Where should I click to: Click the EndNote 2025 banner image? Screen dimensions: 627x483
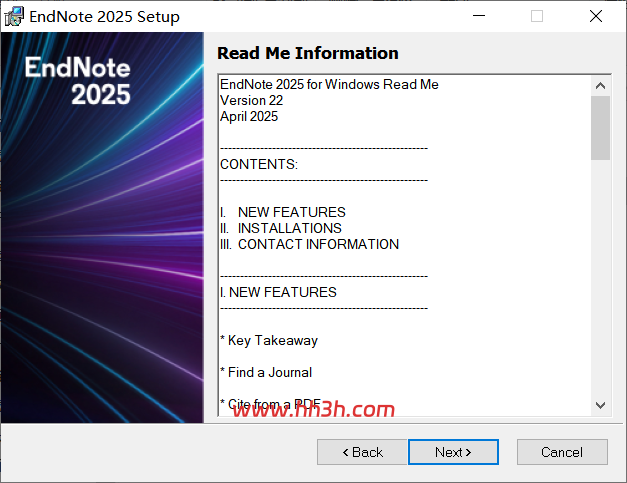pyautogui.click(x=102, y=228)
